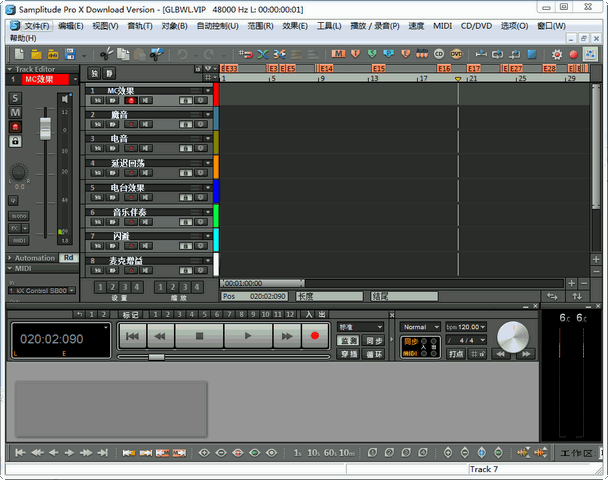Toggle the 循环 loop button
Screen dimensions: 608x480
374,354
